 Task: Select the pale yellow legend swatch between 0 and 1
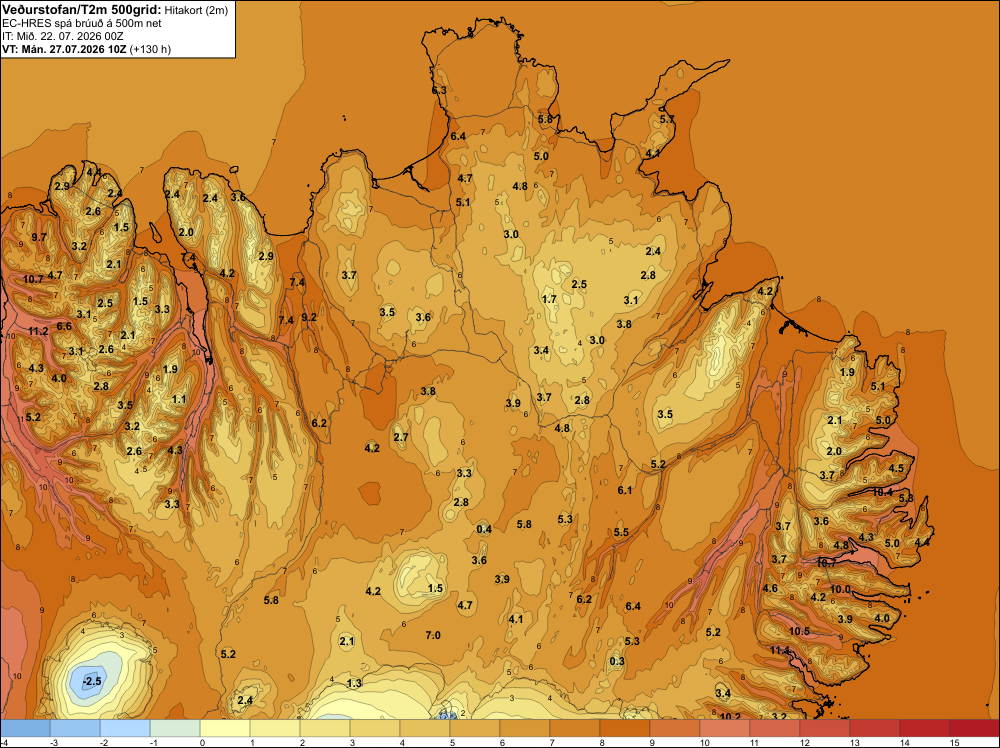tap(225, 728)
